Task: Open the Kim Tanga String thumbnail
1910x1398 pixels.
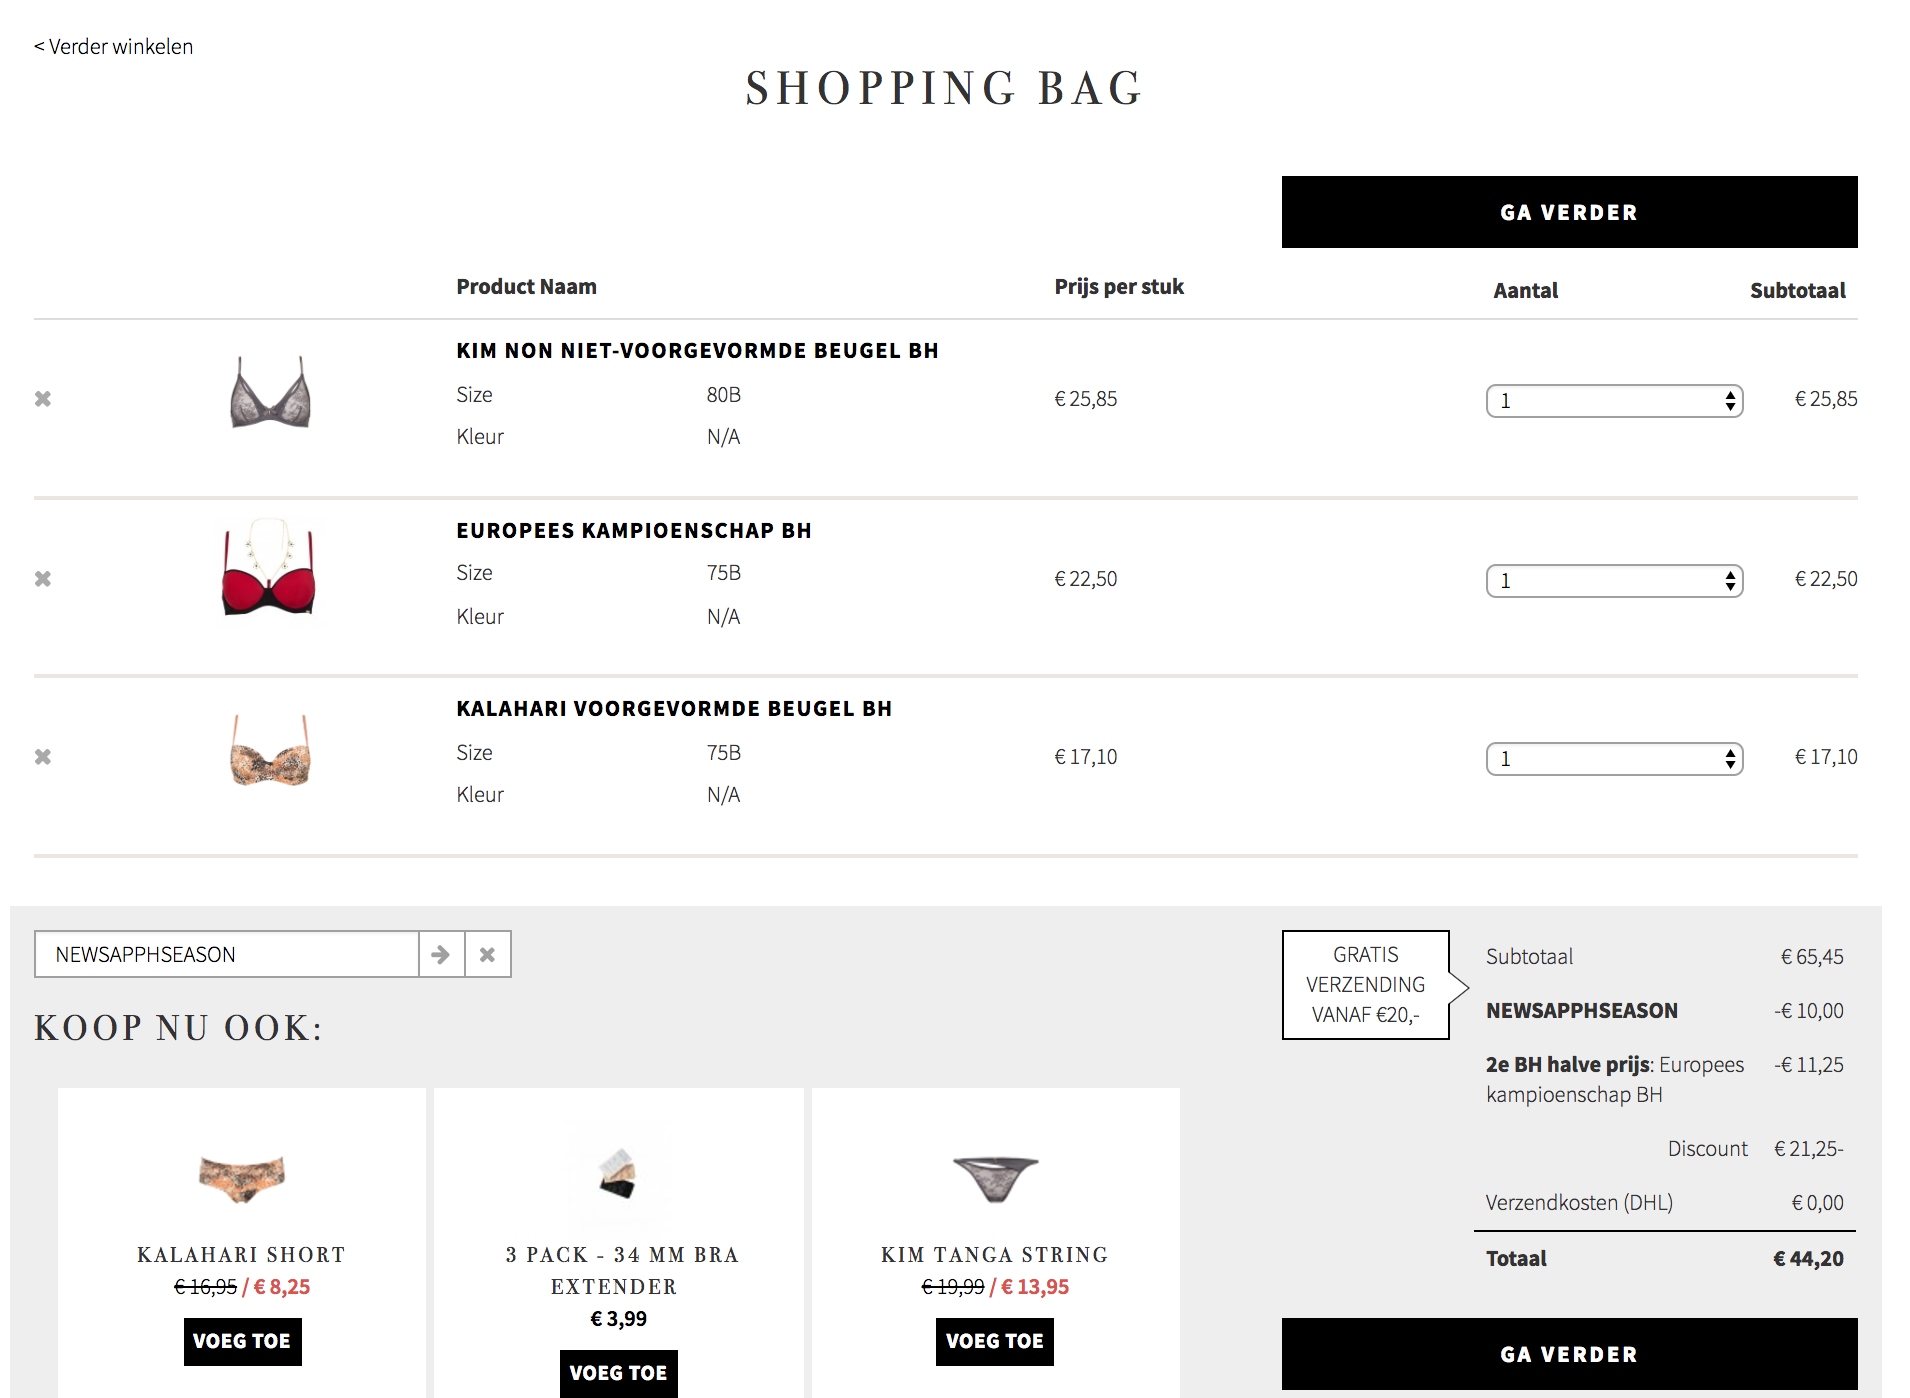Action: coord(995,1178)
